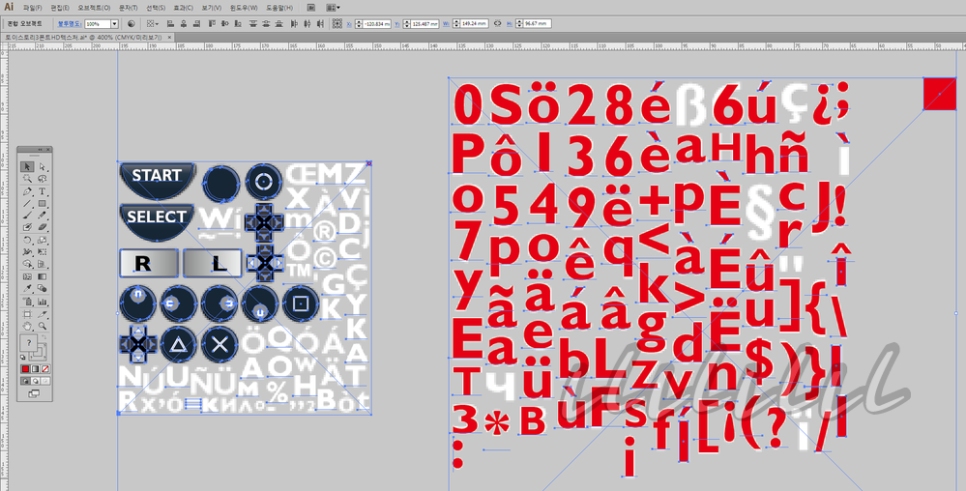The width and height of the screenshot is (966, 491).
Task: Toggle constrain width and height proportions
Action: pos(498,24)
